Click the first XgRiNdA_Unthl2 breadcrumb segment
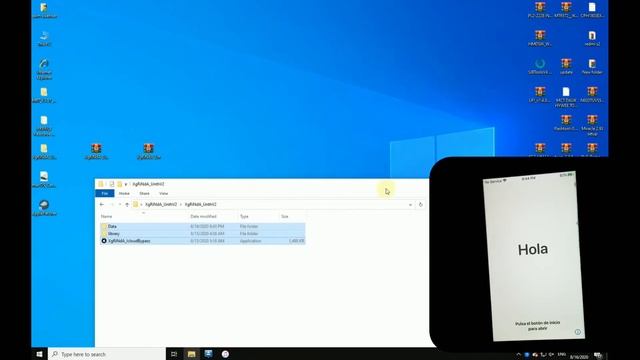 (161, 204)
